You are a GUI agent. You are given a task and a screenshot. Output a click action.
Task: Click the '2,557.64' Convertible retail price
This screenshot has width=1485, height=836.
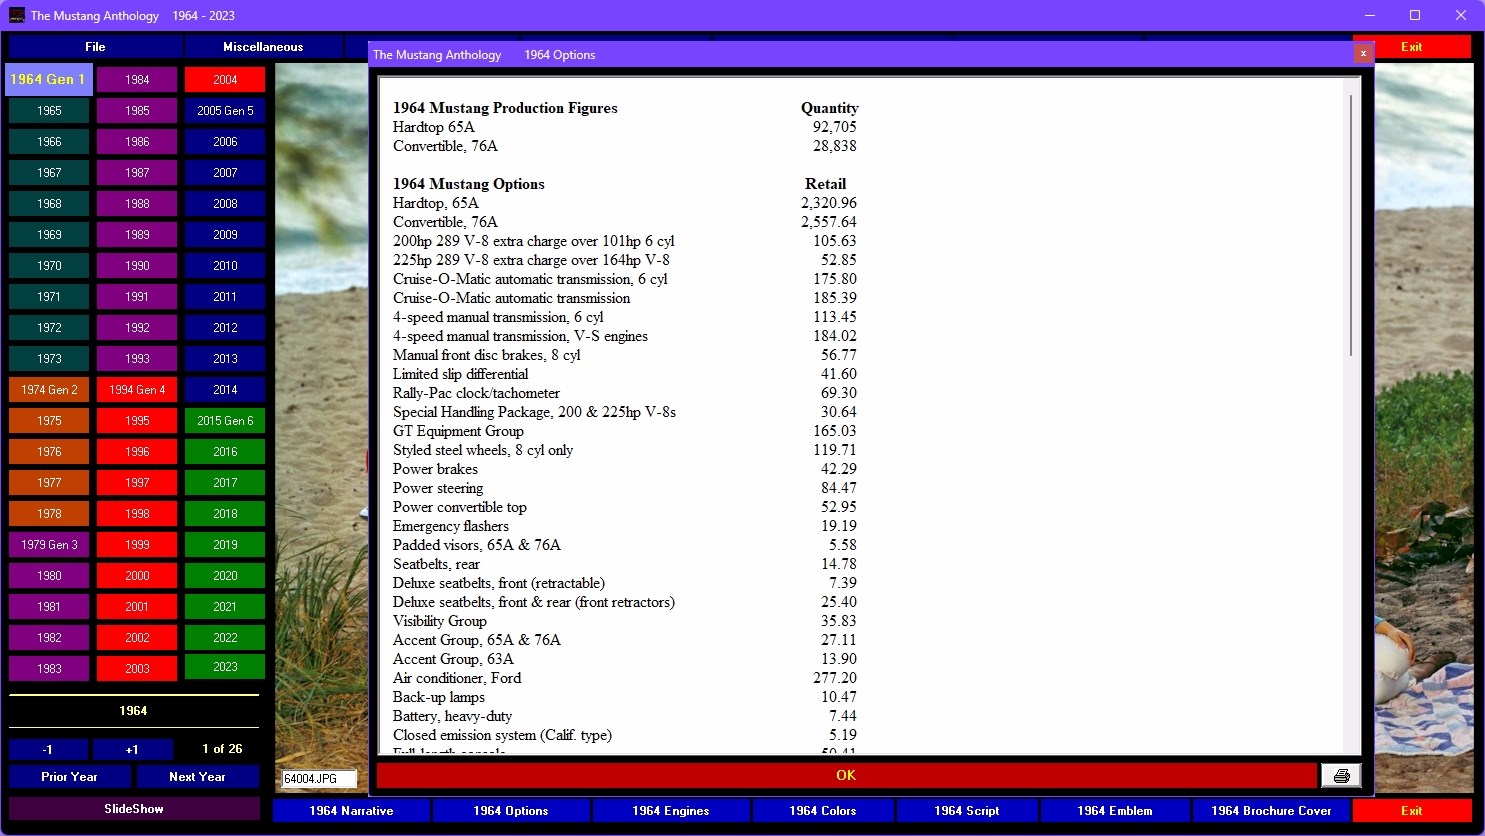tap(829, 222)
